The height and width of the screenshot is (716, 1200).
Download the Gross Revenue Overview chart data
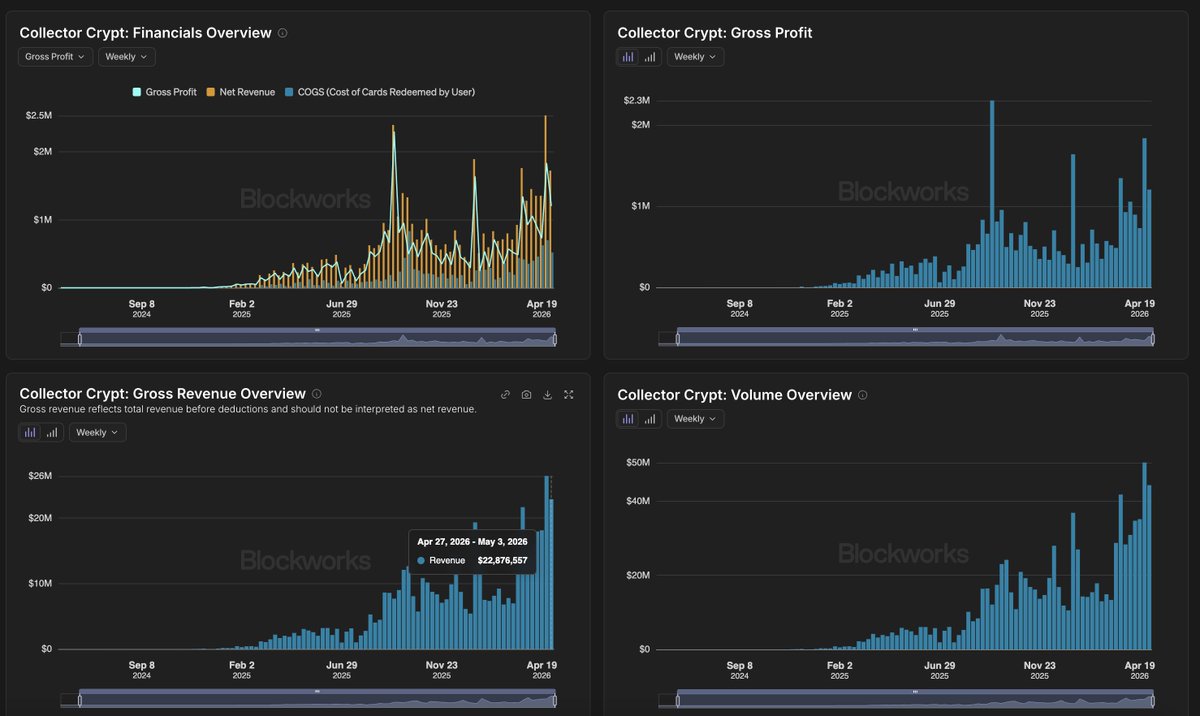[x=548, y=395]
